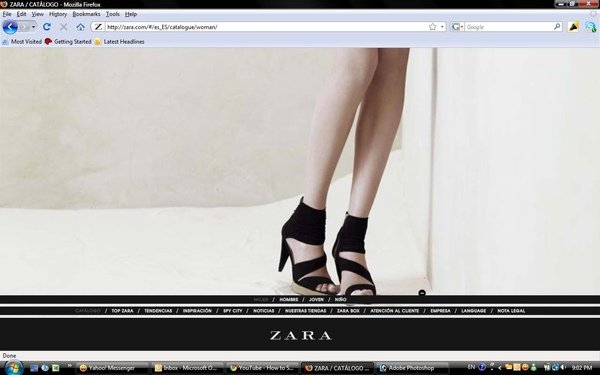Open the Help menu
The width and height of the screenshot is (600, 375).
[131, 14]
